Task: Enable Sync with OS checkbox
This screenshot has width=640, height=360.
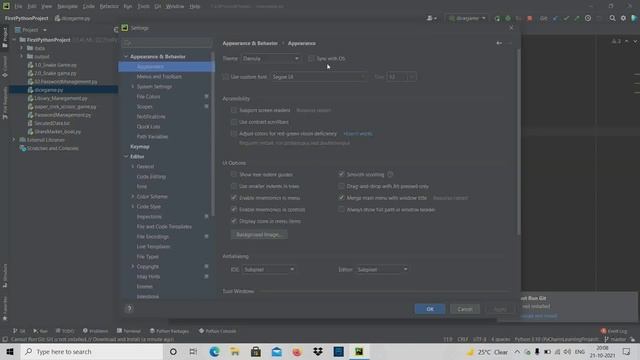Action: coord(311,58)
